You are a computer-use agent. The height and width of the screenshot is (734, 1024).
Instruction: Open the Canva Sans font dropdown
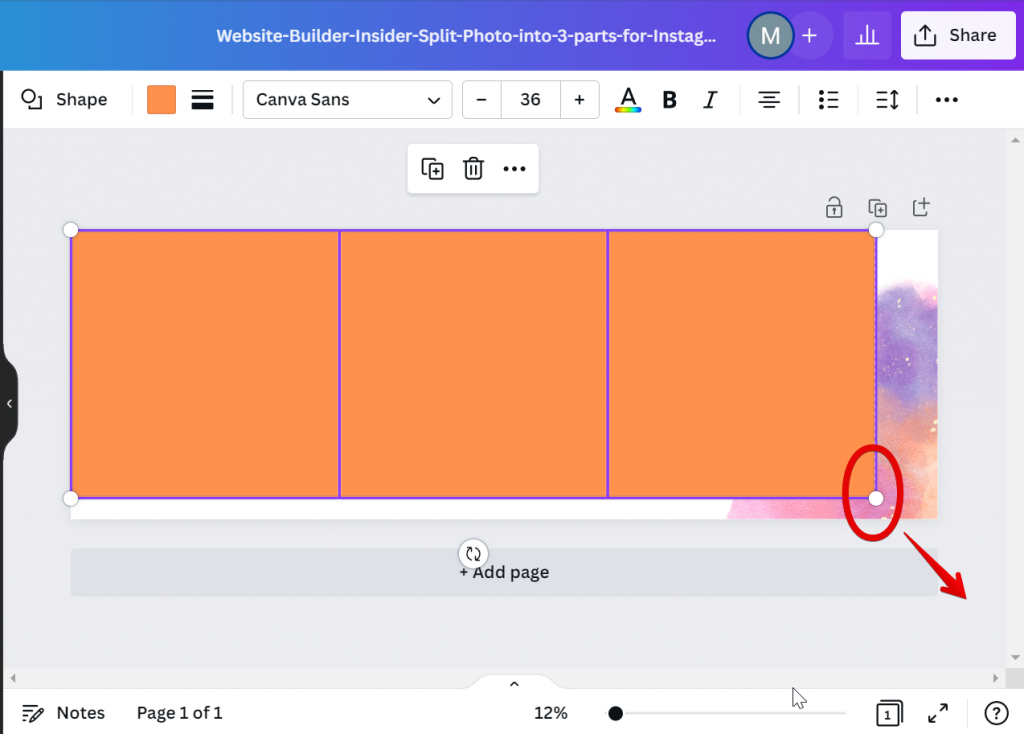coord(347,99)
